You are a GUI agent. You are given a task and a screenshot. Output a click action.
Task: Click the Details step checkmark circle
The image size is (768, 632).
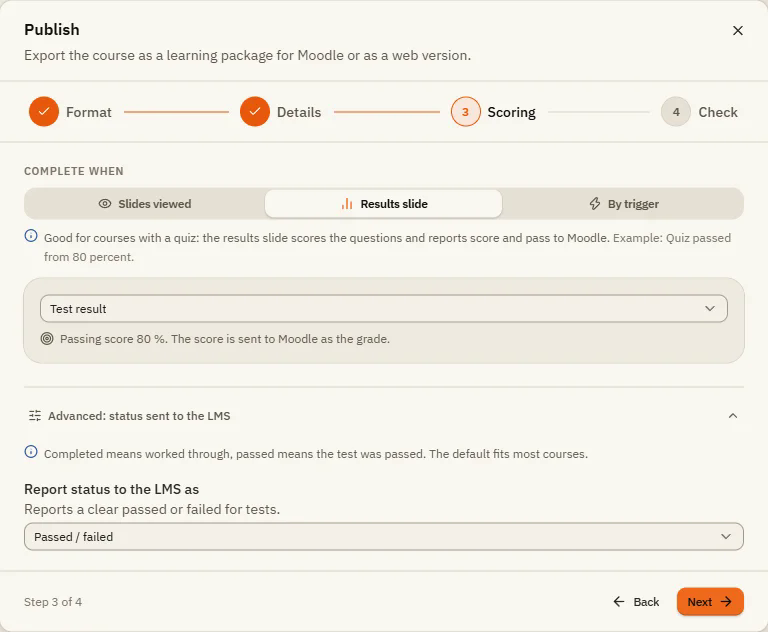[x=255, y=112]
